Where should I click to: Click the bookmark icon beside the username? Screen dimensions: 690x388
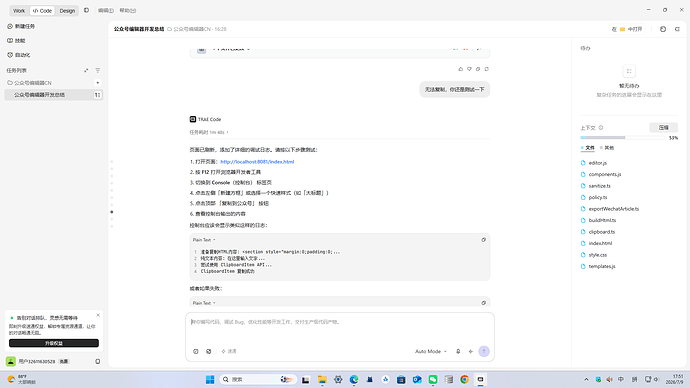coord(98,362)
